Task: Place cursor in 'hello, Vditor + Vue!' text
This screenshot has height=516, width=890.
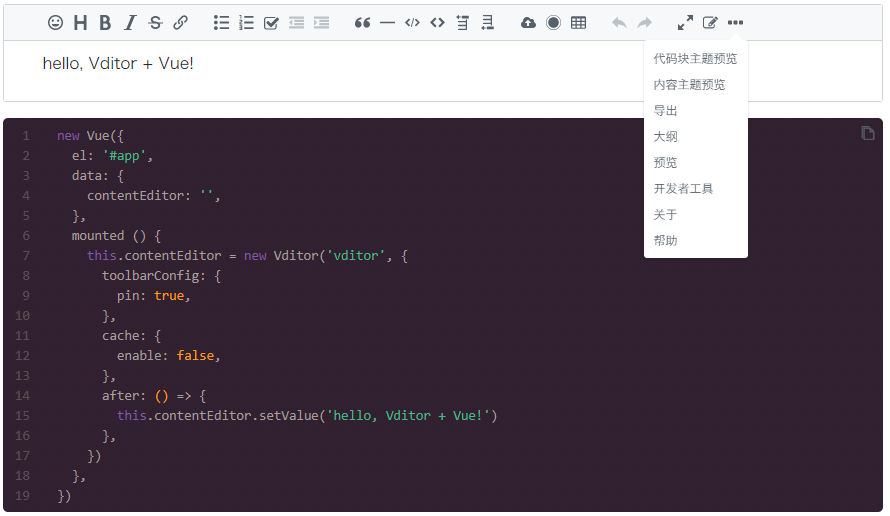Action: [118, 64]
